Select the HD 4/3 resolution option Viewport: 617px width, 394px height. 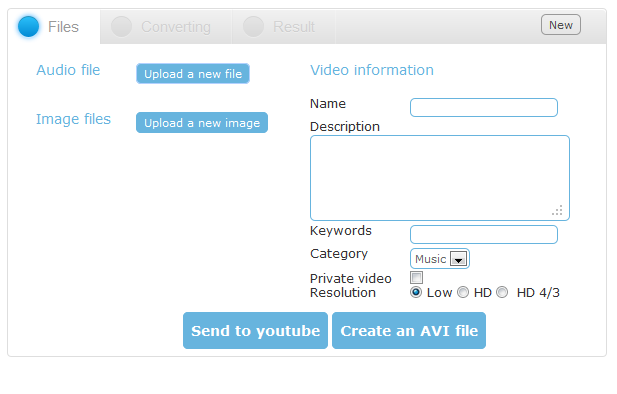502,292
